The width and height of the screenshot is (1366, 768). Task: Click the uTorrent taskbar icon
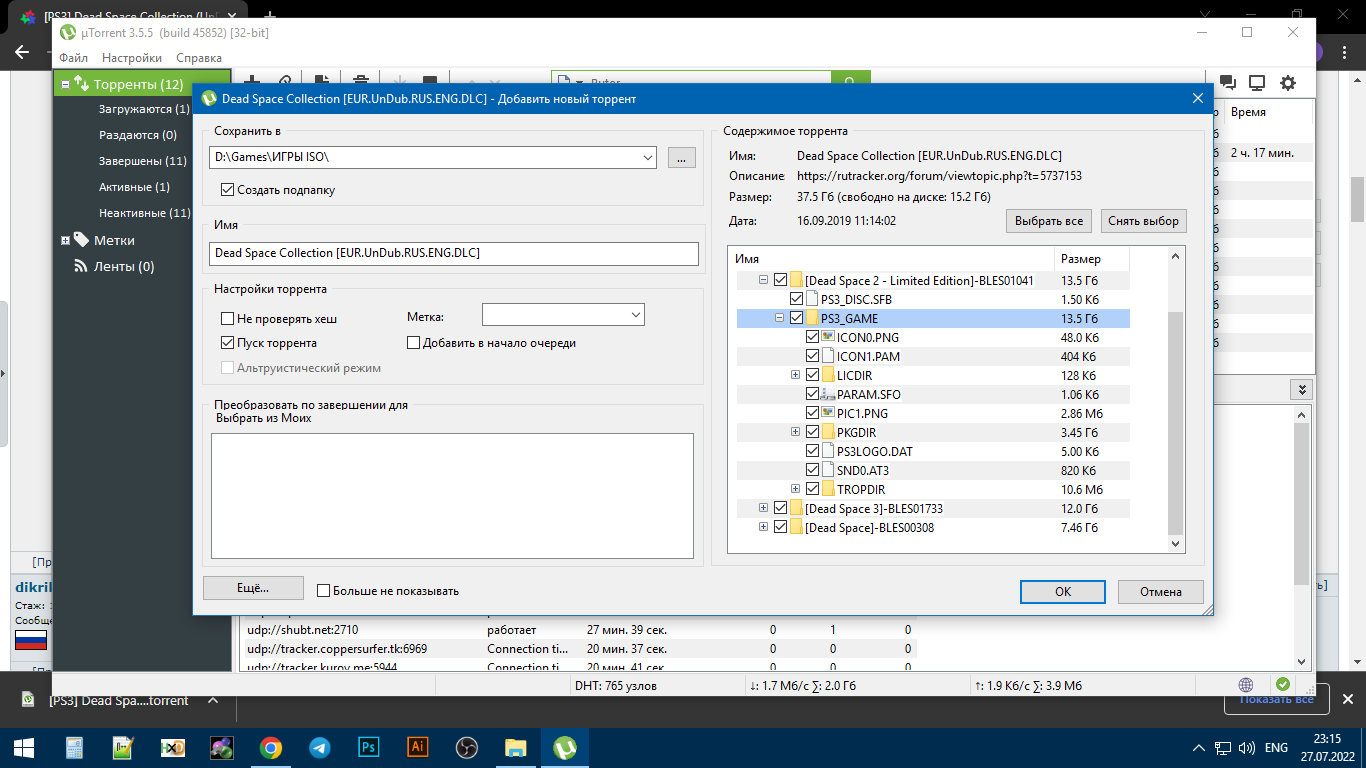tap(564, 747)
